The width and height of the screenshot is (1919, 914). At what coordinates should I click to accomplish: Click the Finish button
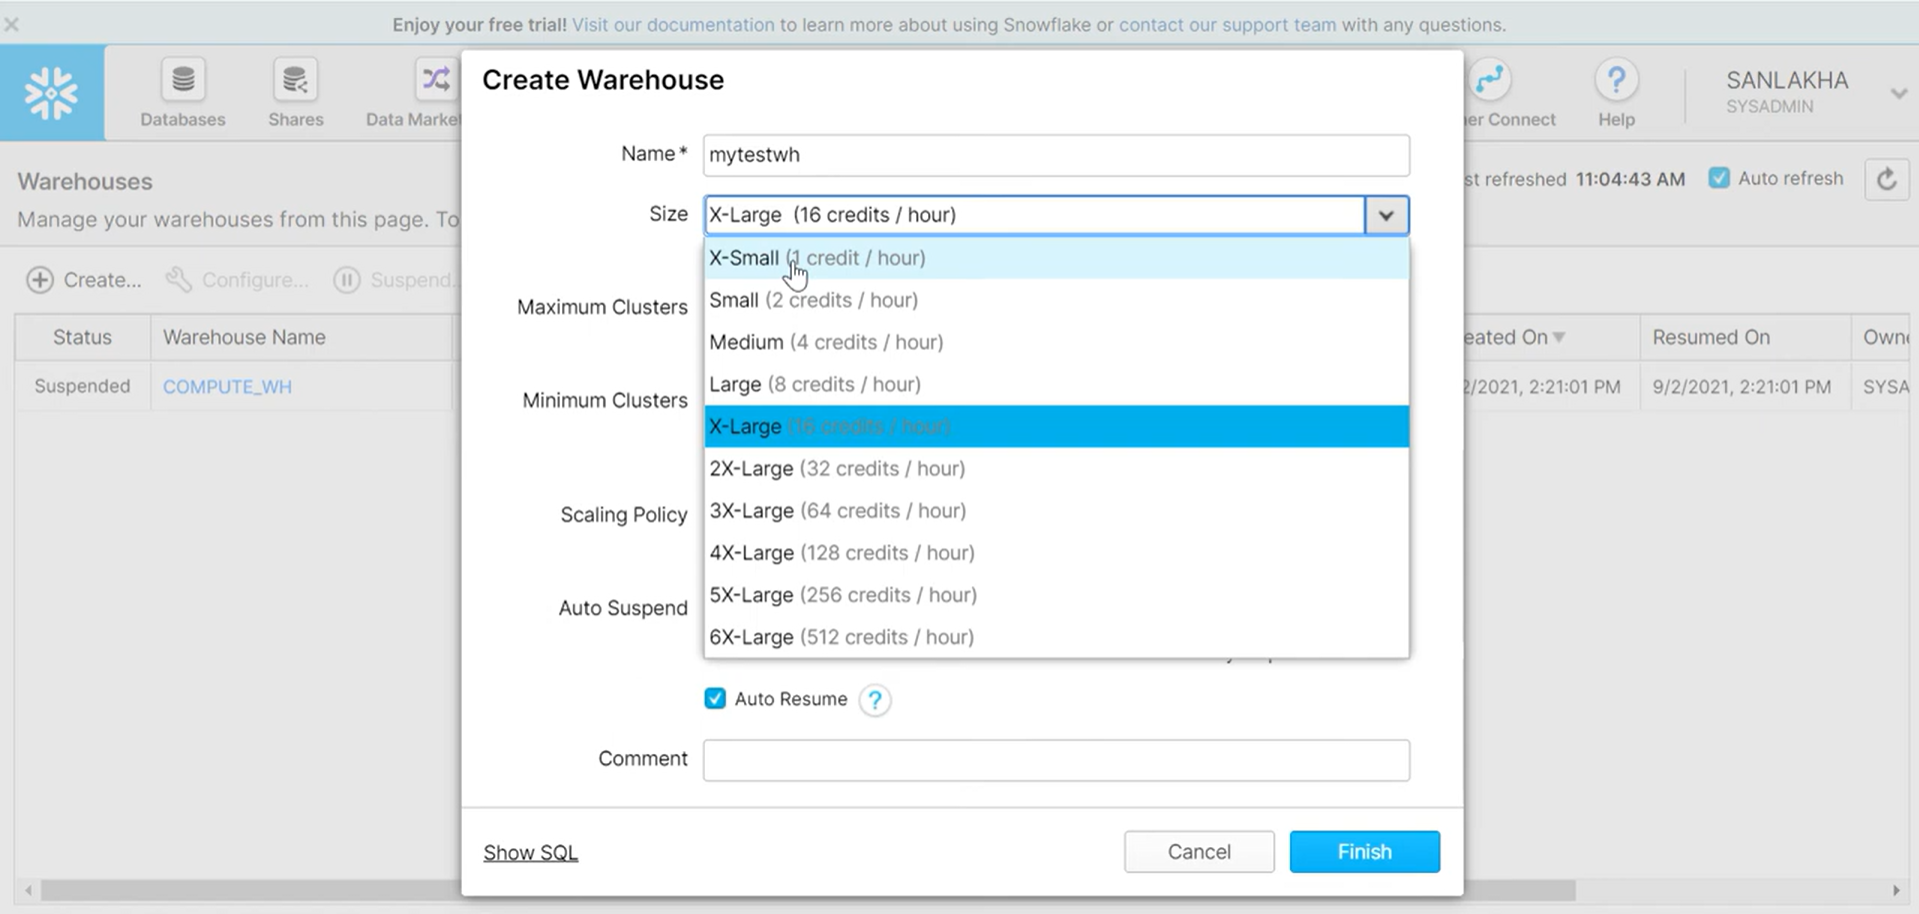(x=1364, y=851)
